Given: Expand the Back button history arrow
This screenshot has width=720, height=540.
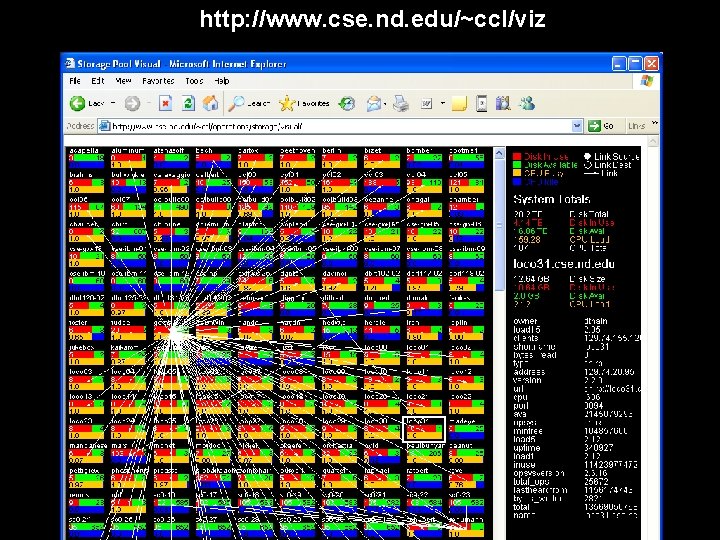Looking at the screenshot, I should pos(113,103).
